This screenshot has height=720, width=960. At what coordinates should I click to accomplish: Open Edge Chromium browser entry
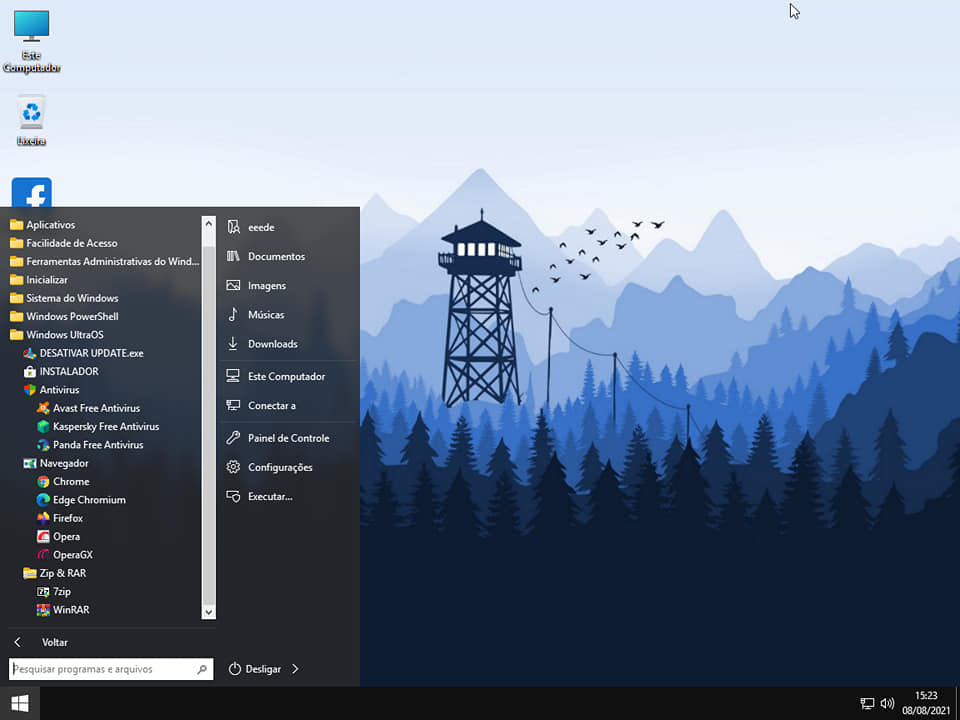coord(81,500)
